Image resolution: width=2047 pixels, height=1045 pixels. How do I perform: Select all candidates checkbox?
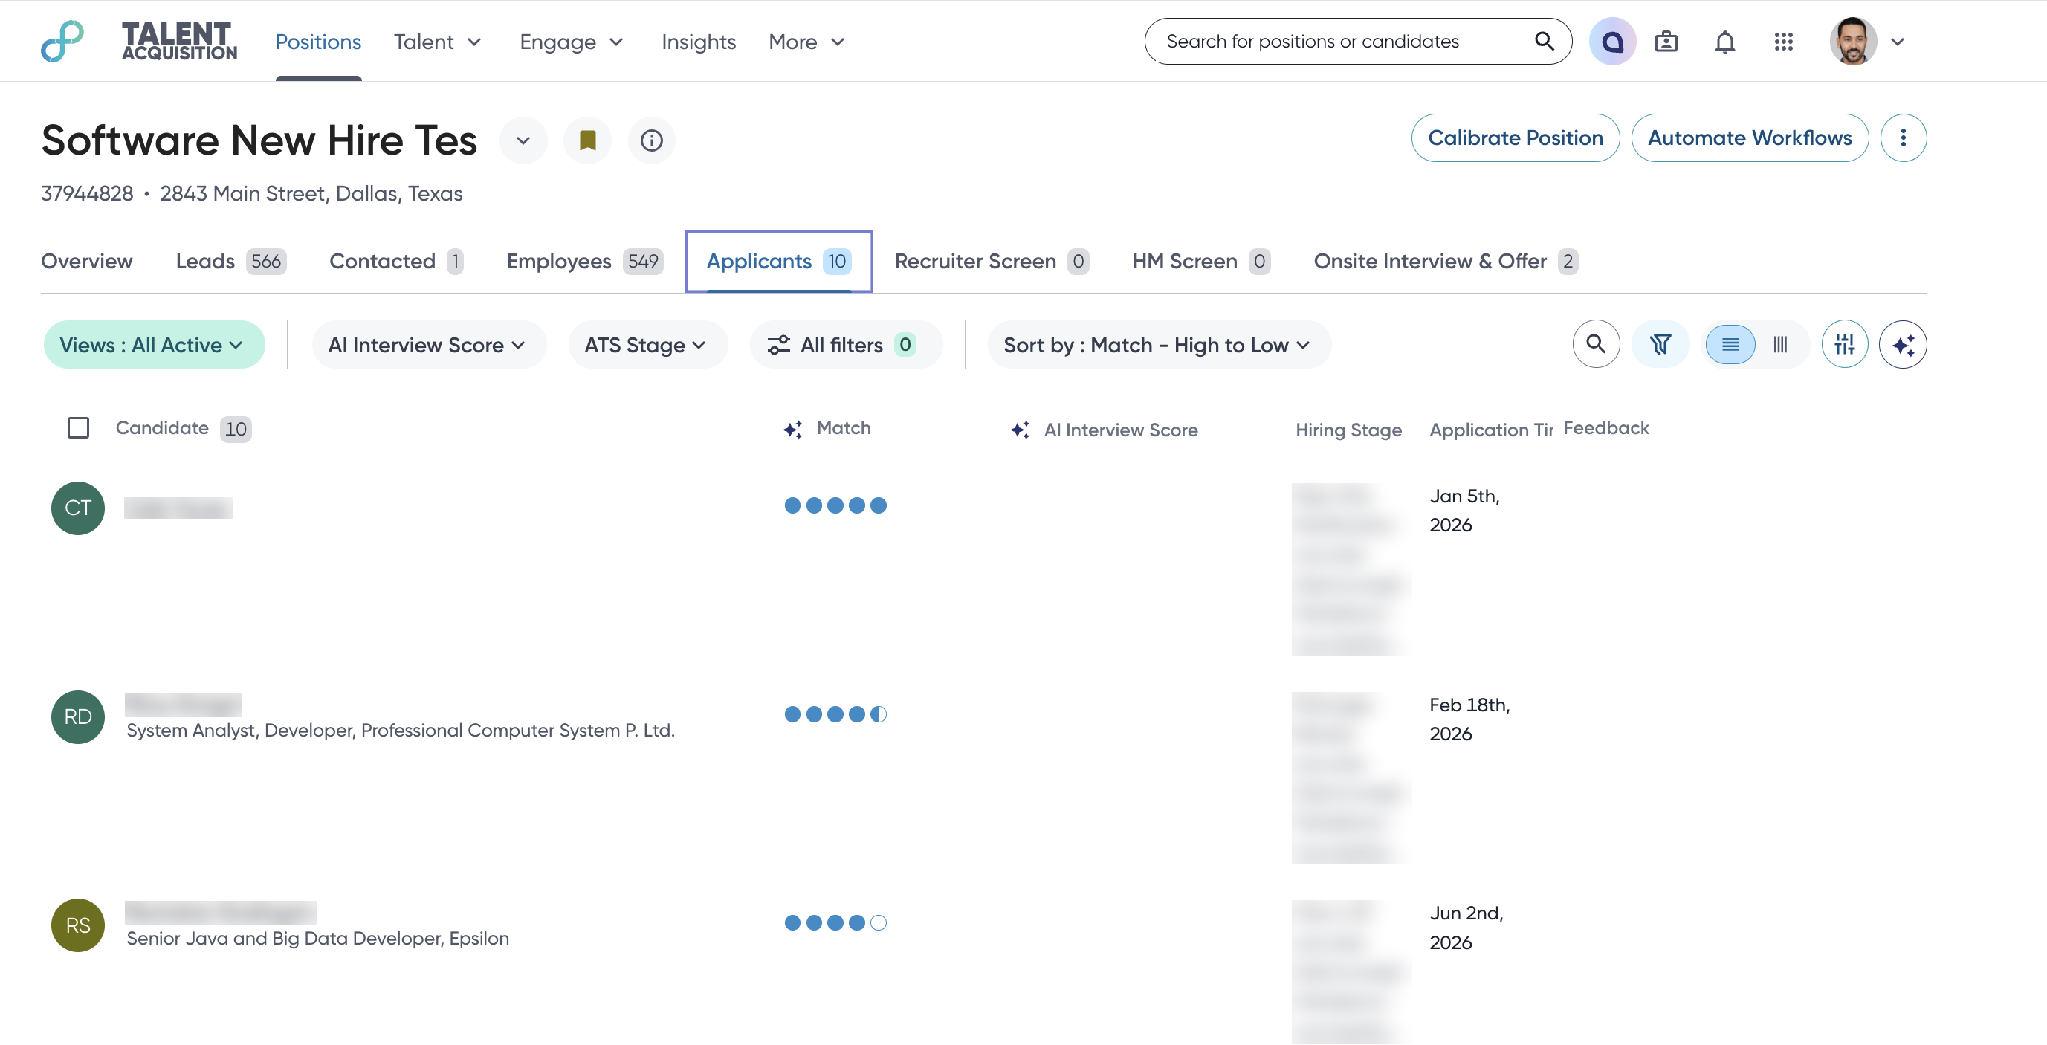point(78,428)
